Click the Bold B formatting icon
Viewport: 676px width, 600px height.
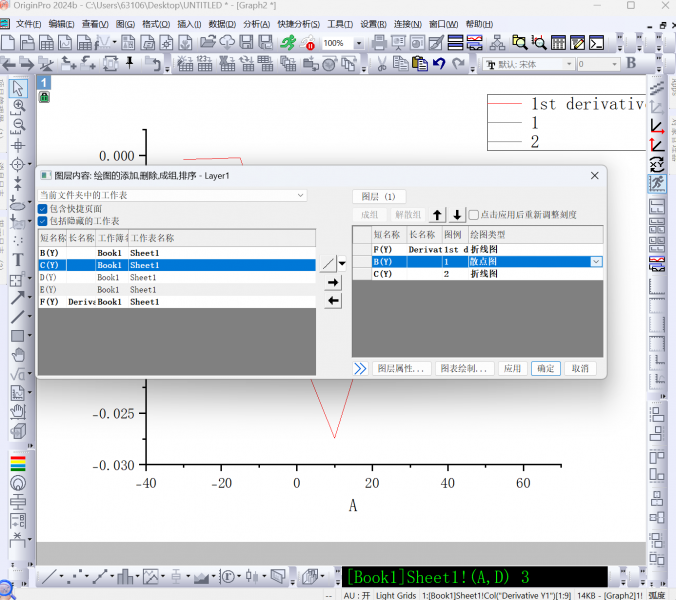coord(631,63)
